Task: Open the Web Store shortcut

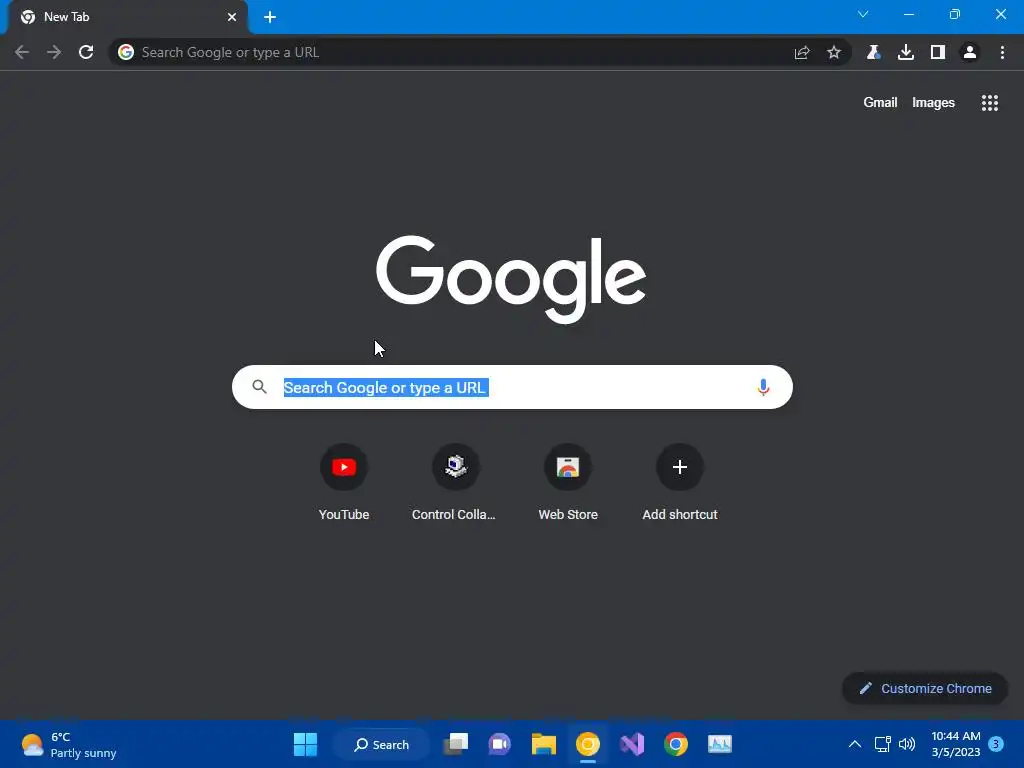Action: 568,483
